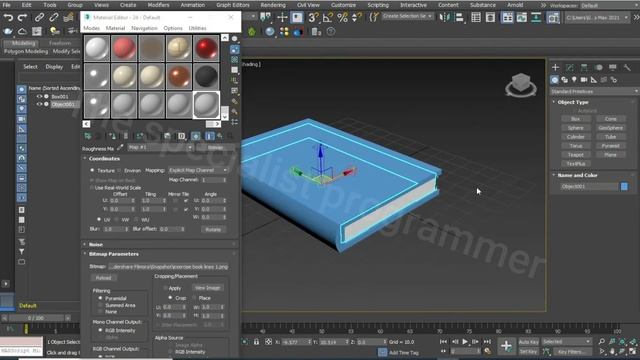
Task: Click the Redo arrow in main toolbar
Action: (x=22, y=17)
